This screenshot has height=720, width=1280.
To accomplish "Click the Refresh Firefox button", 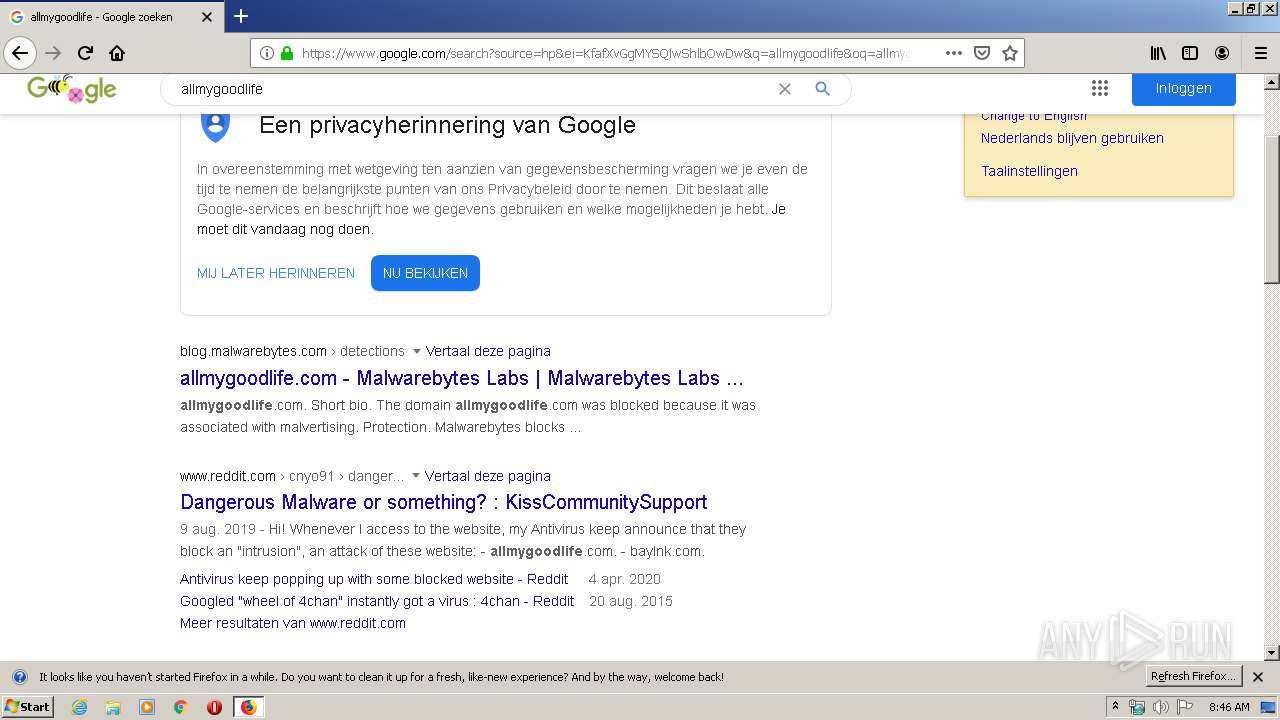I will 1193,677.
